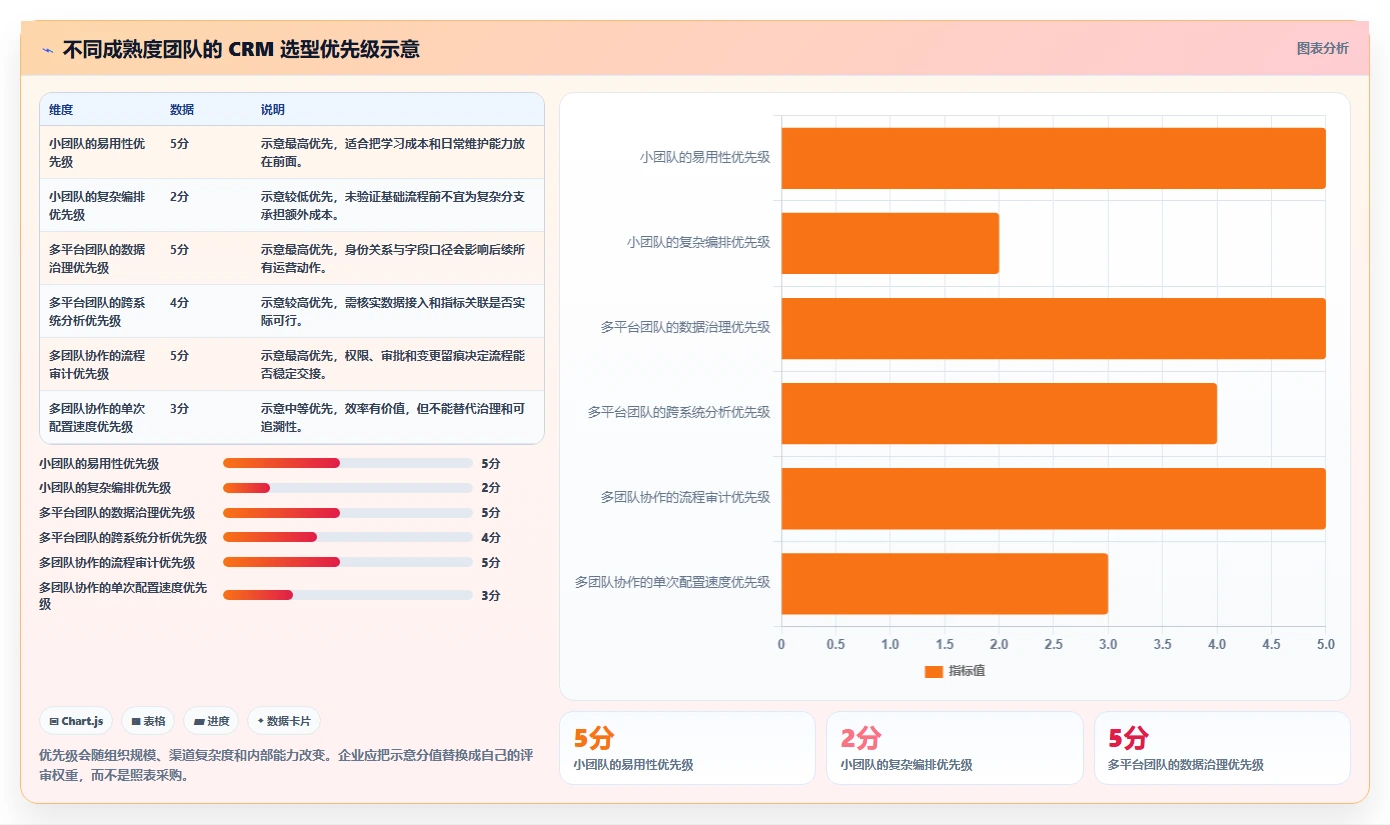
Task: Toggle the 指标值 legend swatch in the chart
Action: [x=934, y=671]
